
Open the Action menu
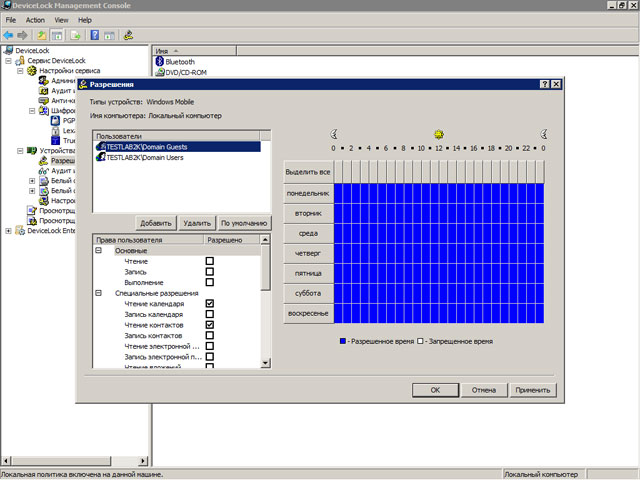tap(35, 20)
